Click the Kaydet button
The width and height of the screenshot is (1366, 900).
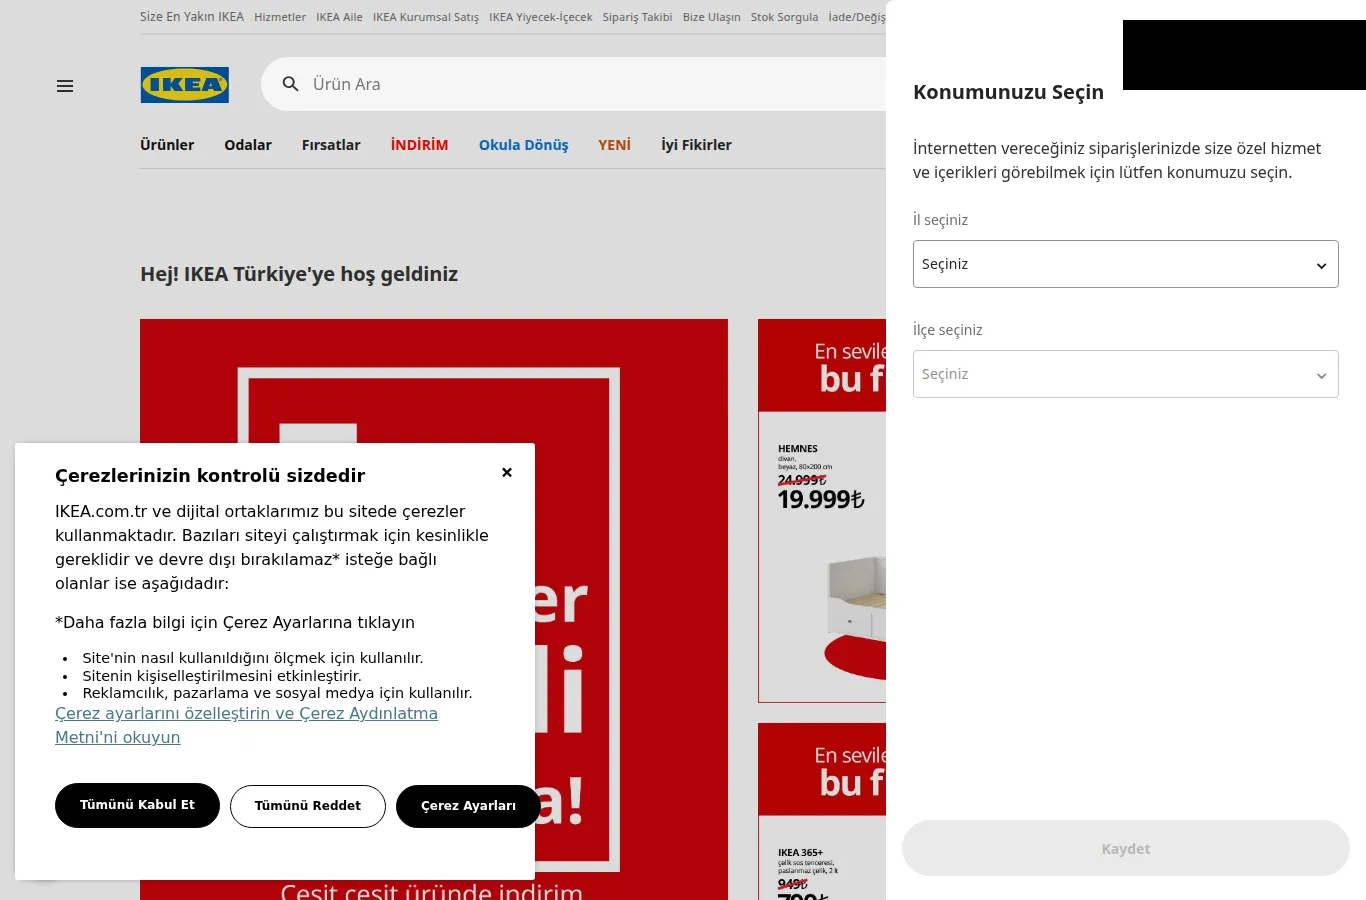click(1126, 848)
